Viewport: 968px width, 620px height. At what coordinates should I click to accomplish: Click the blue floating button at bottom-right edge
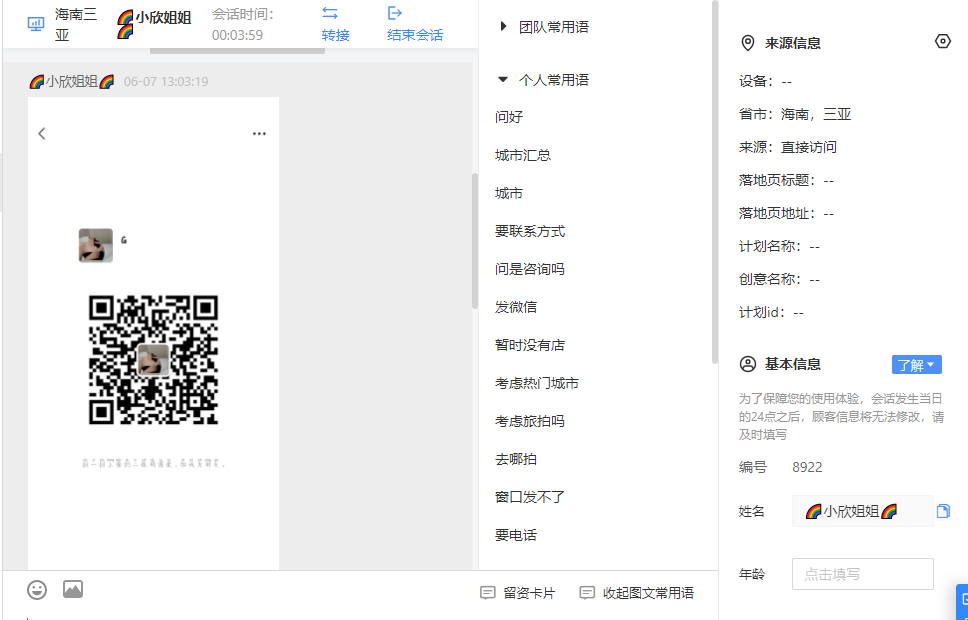[962, 601]
